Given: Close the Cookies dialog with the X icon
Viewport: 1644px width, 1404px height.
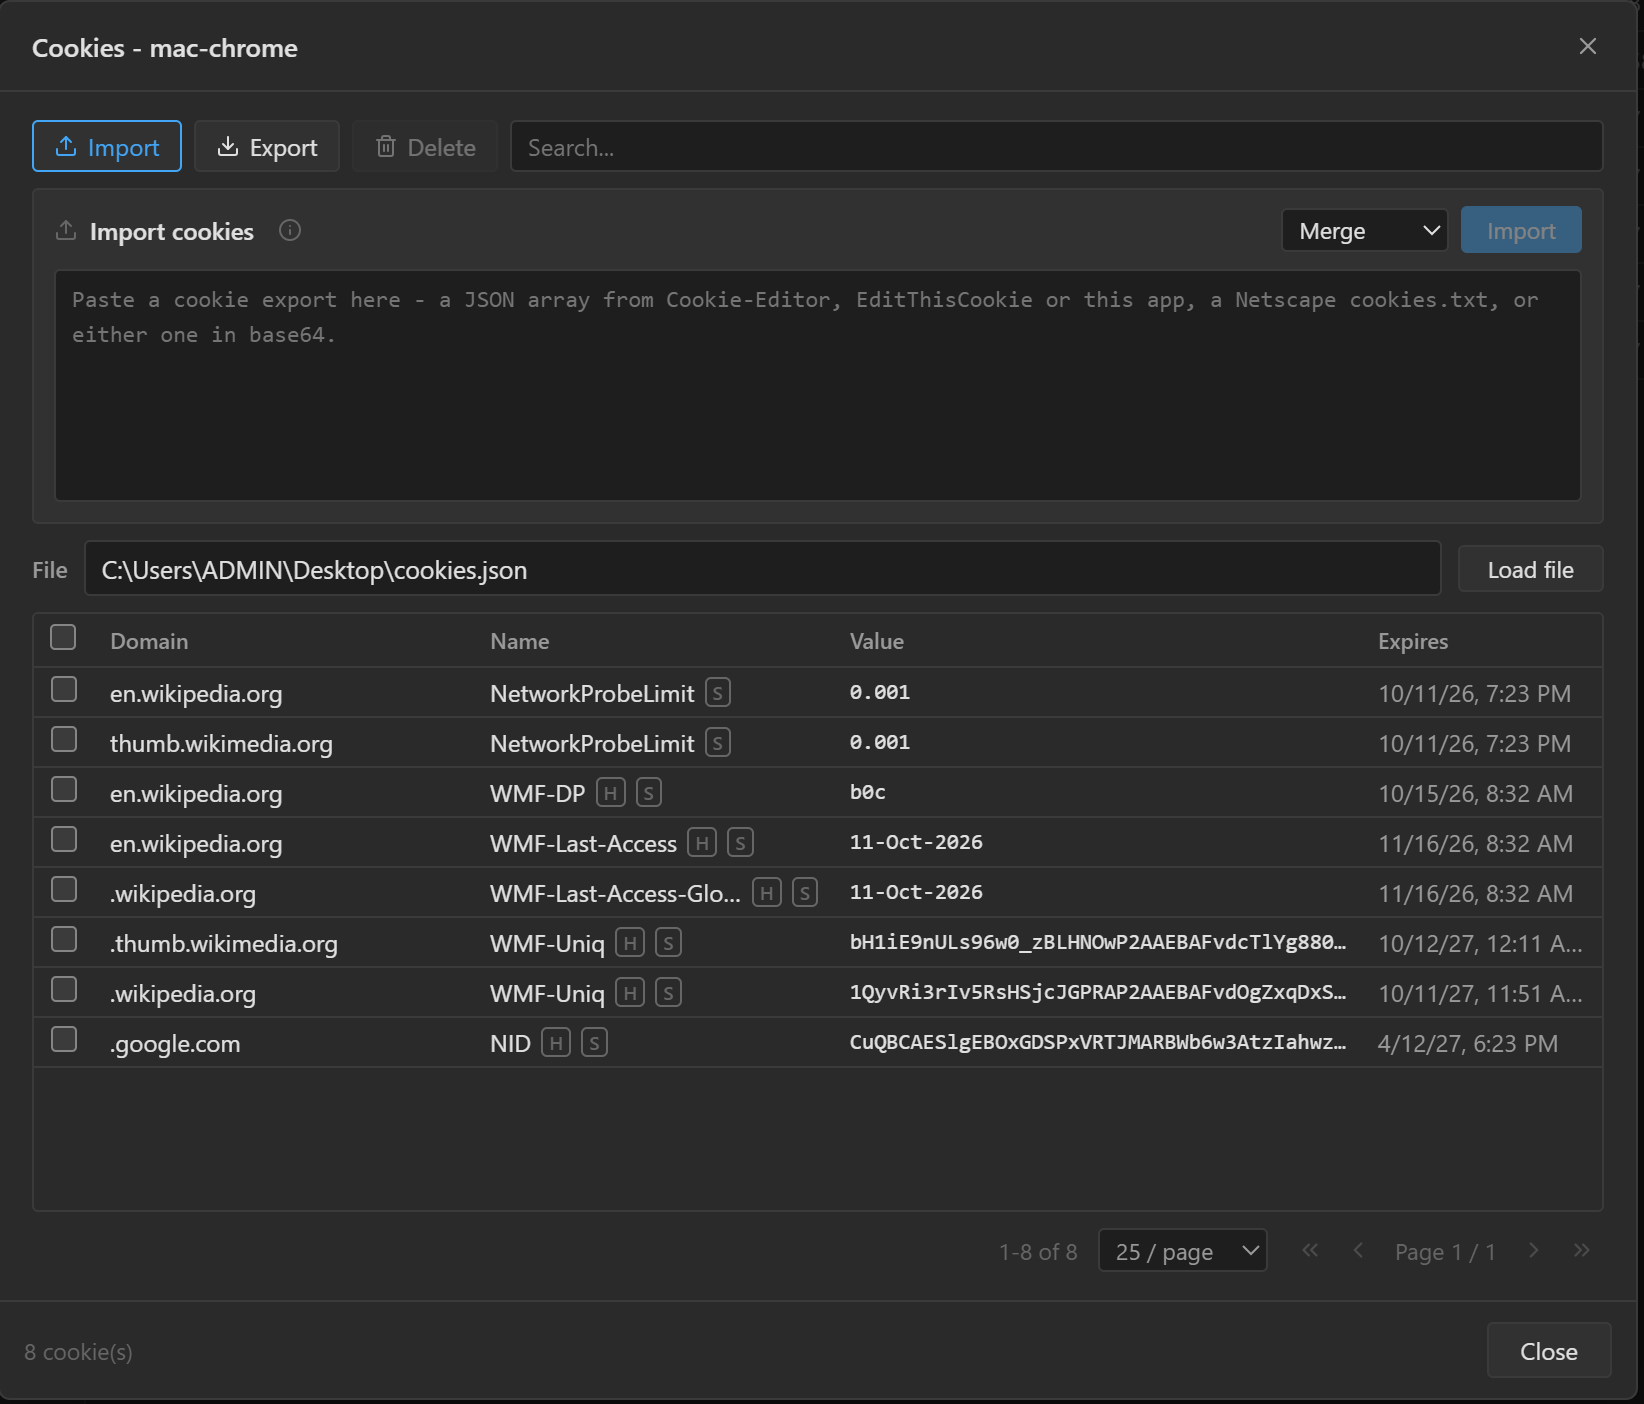Looking at the screenshot, I should (1588, 46).
